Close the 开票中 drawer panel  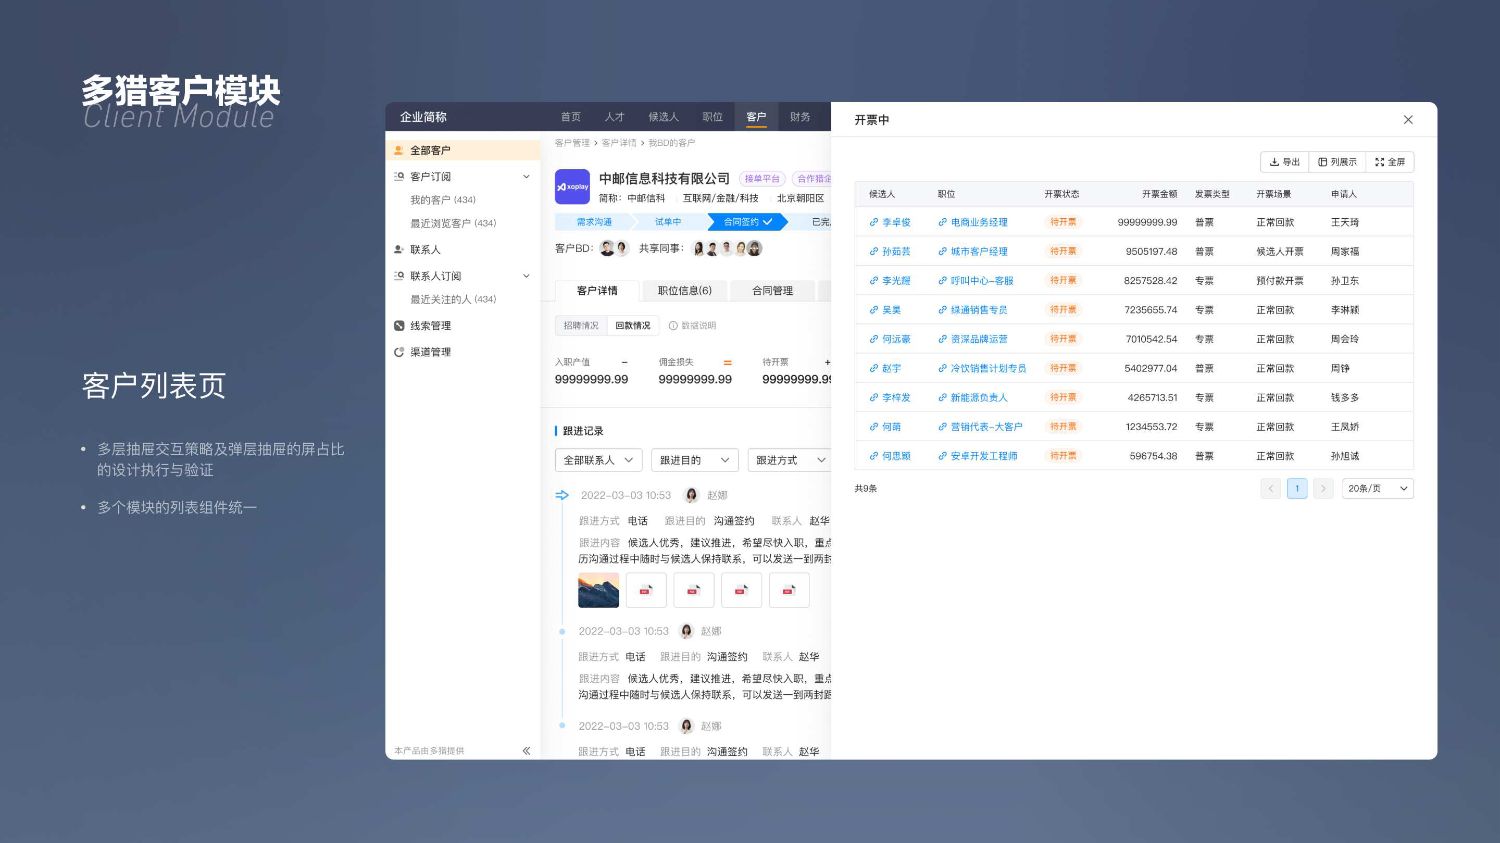pos(1408,120)
